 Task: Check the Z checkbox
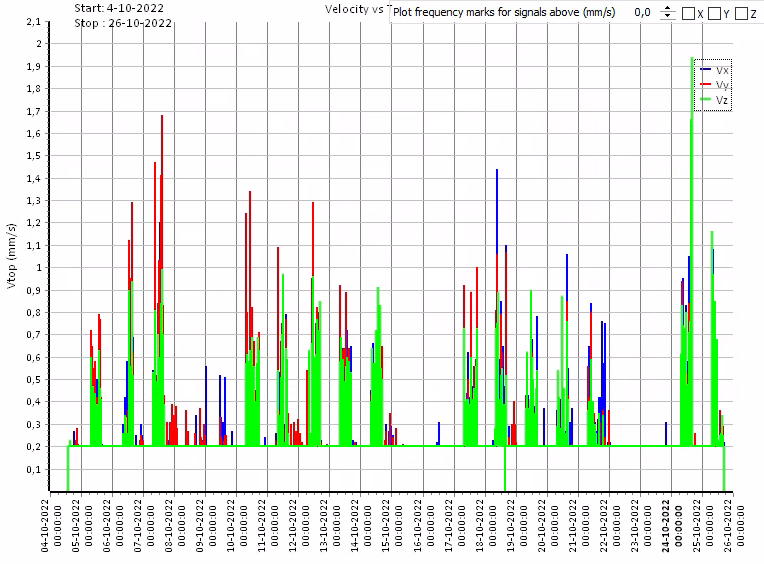[x=741, y=13]
